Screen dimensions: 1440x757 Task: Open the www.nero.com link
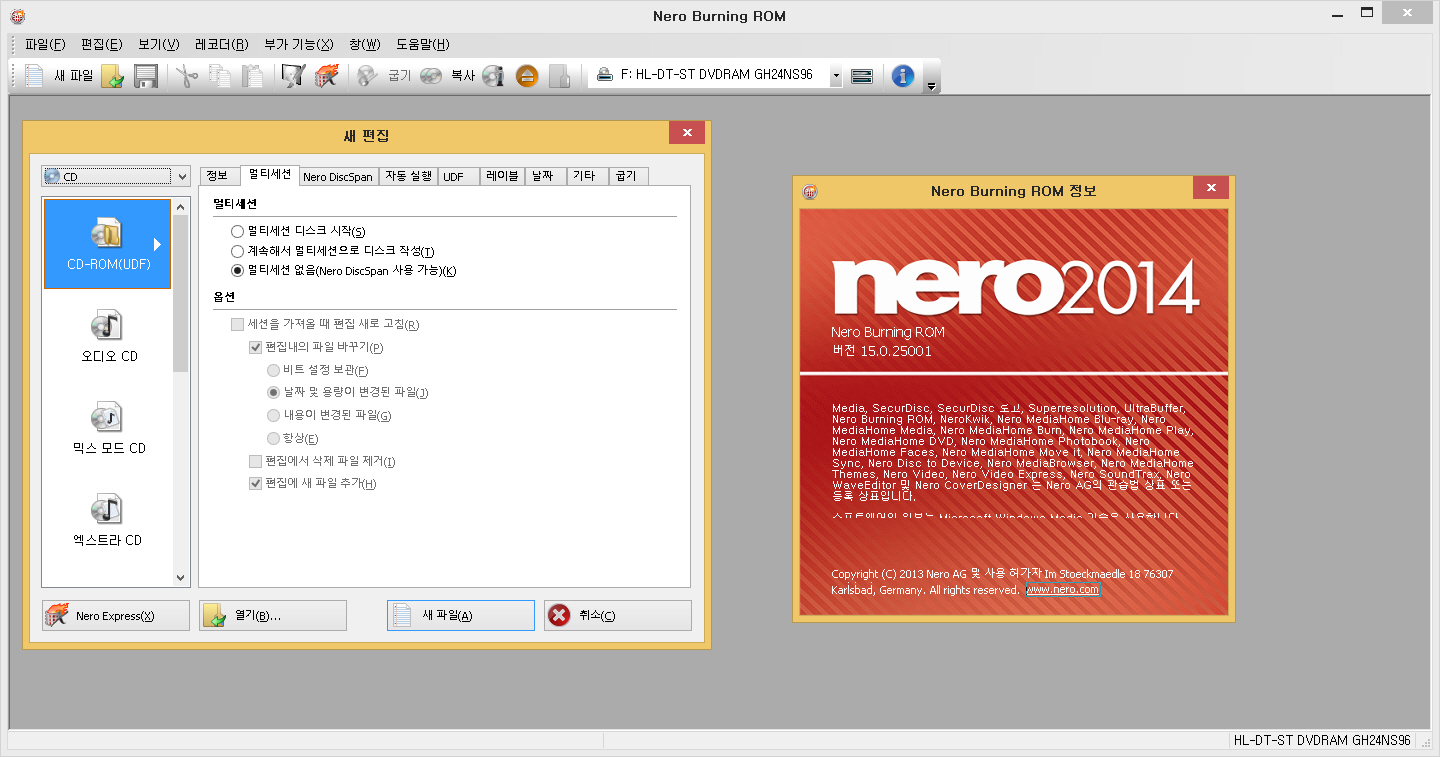coord(1063,590)
